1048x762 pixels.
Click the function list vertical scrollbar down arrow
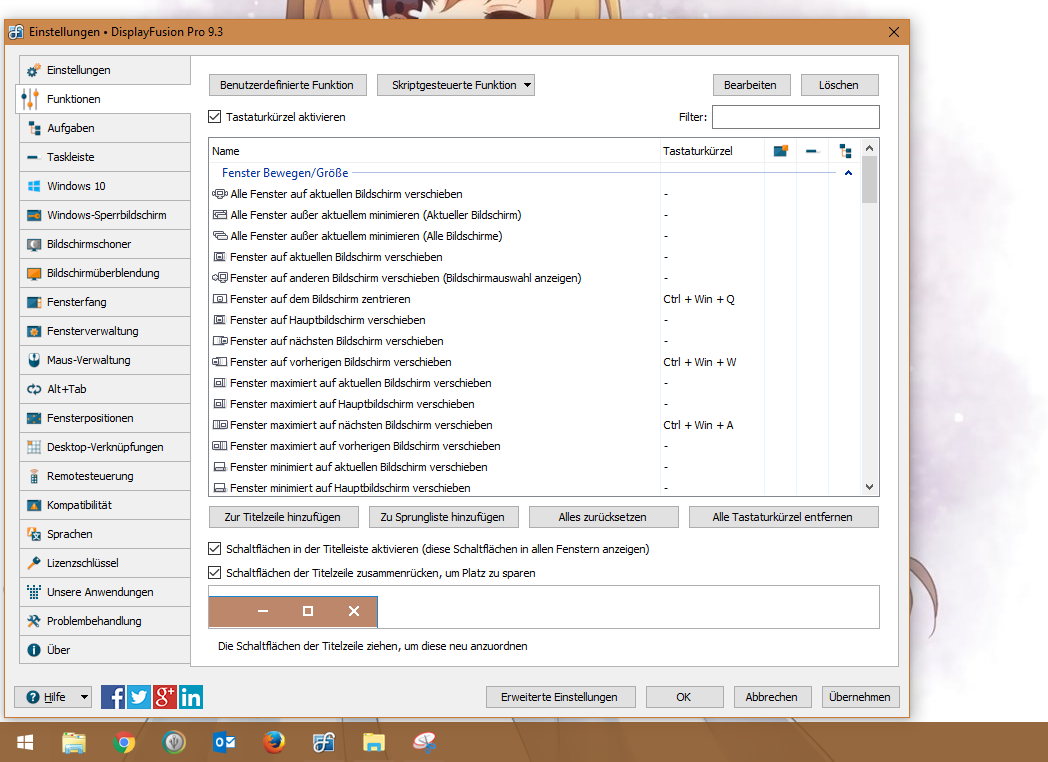(869, 486)
